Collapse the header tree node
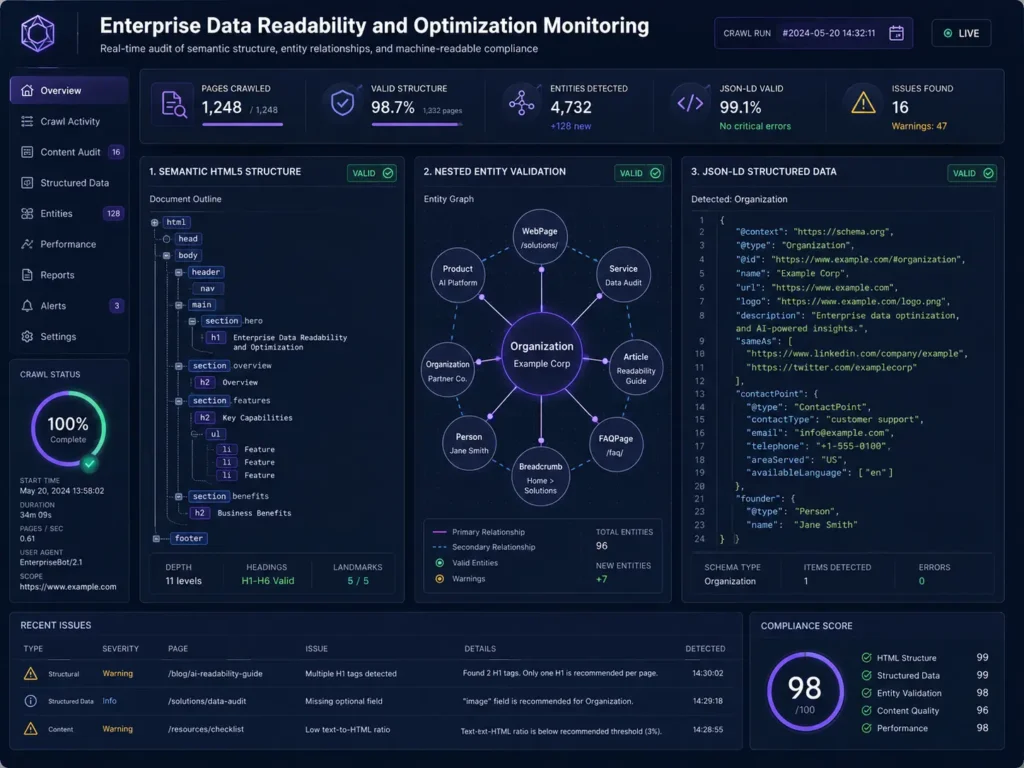Screen dimensions: 1024x768 pyautogui.click(x=178, y=272)
